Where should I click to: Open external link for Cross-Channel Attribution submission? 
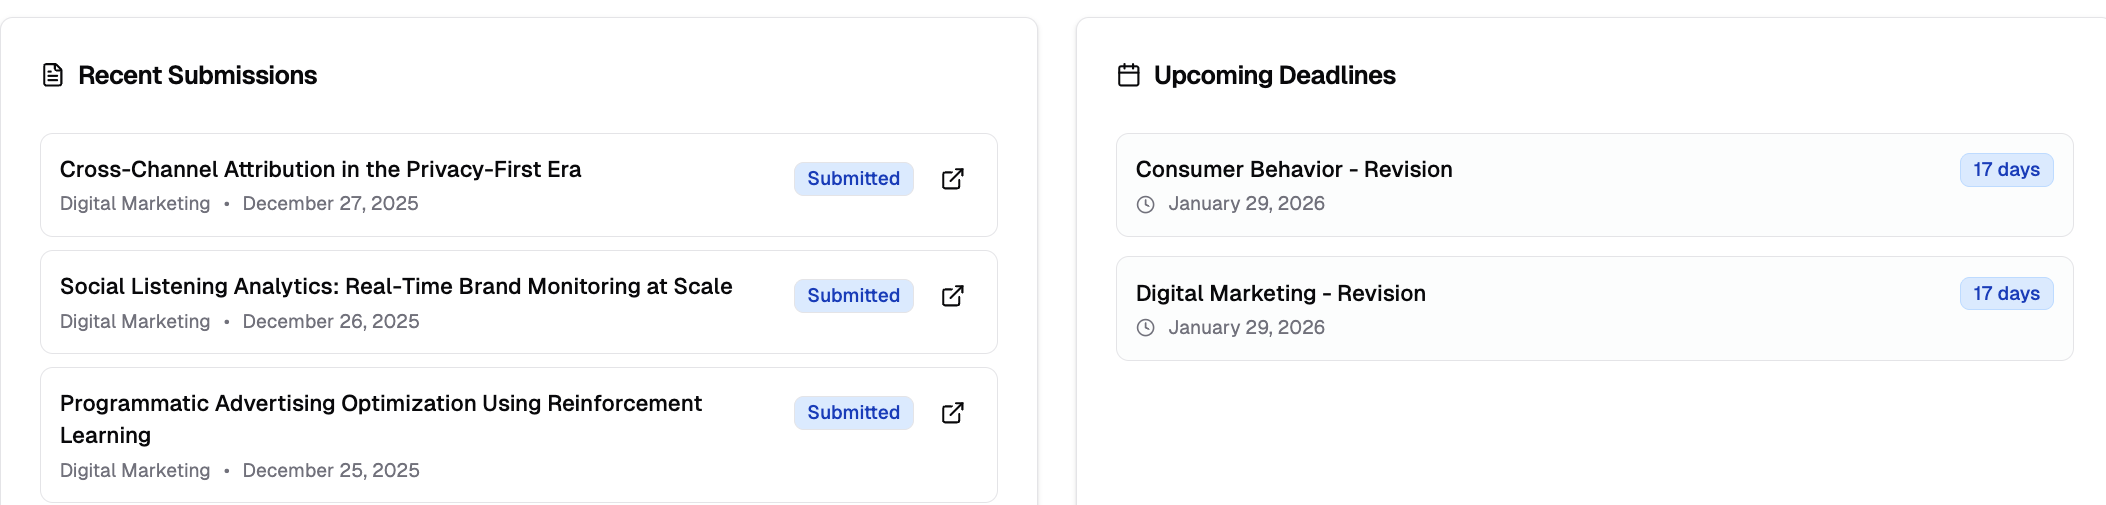pos(953,179)
